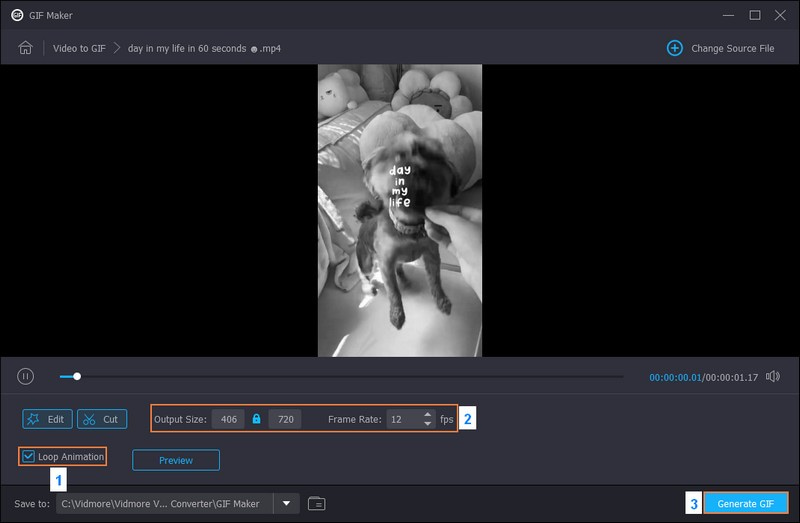The width and height of the screenshot is (800, 523).
Task: Decrease the frame rate with down arrow
Action: pyautogui.click(x=428, y=424)
